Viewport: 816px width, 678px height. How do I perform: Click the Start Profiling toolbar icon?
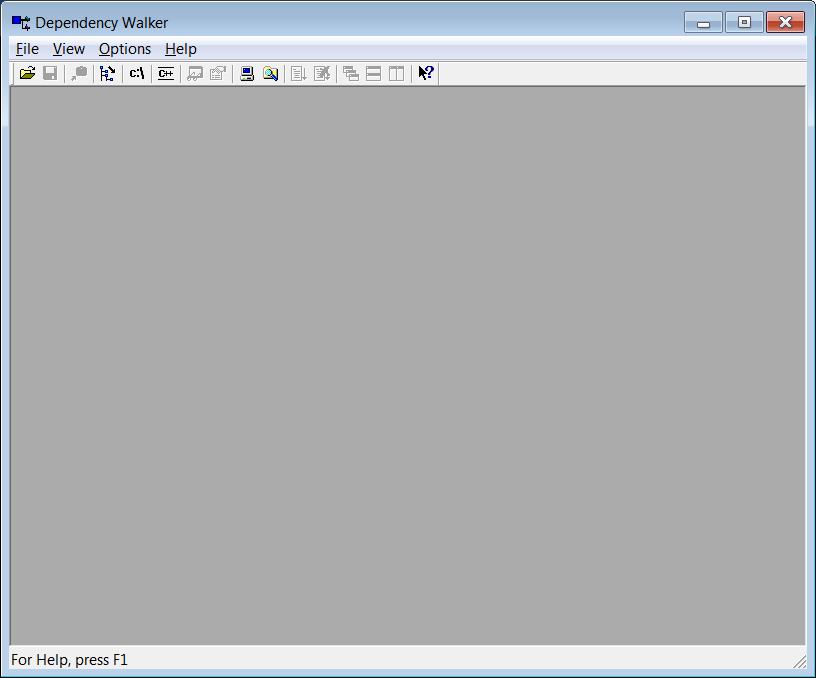tap(299, 73)
